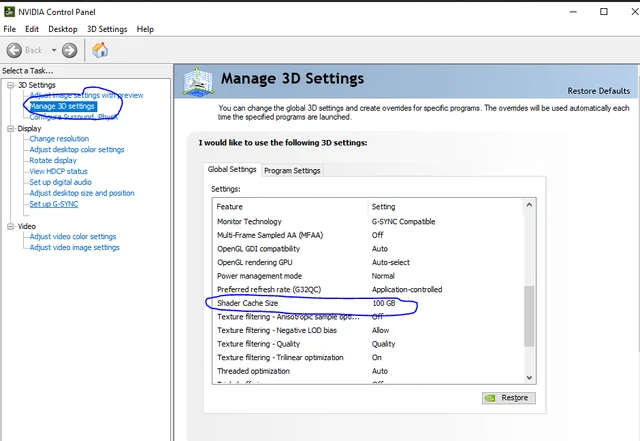The width and height of the screenshot is (640, 441).
Task: Collapse the Display tree node
Action: 10,128
